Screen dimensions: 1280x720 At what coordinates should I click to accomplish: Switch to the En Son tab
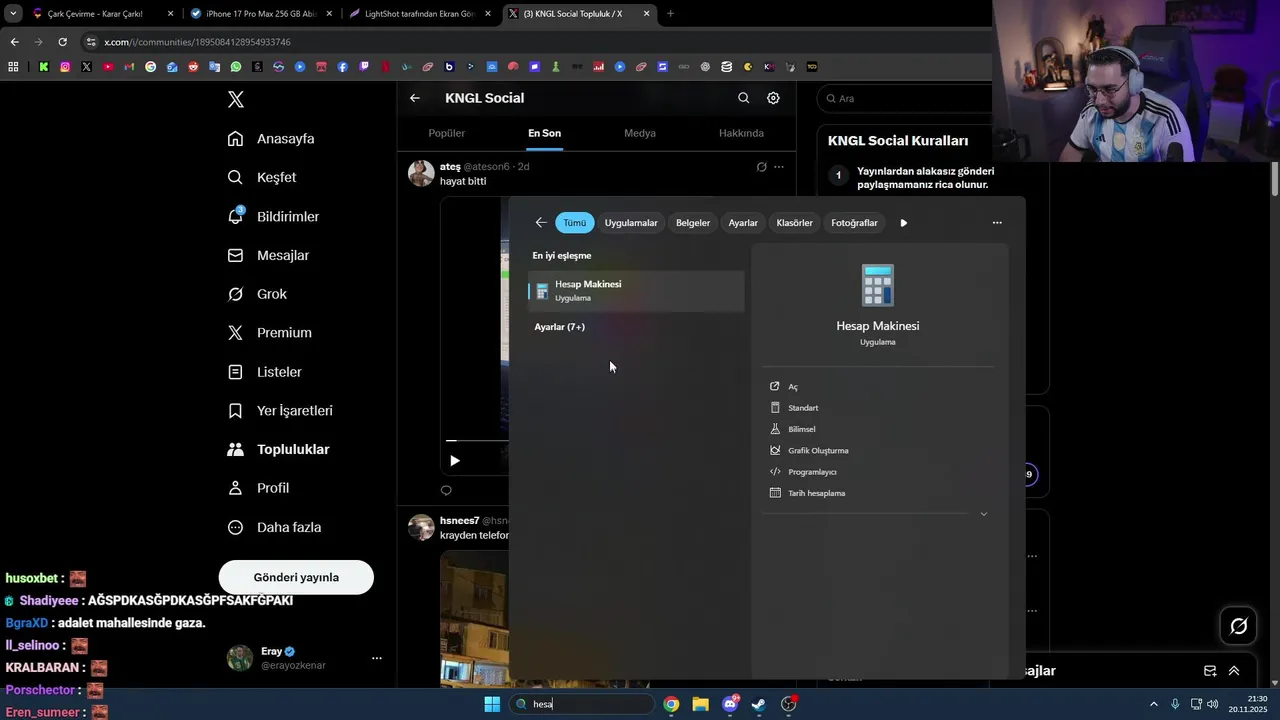point(544,133)
